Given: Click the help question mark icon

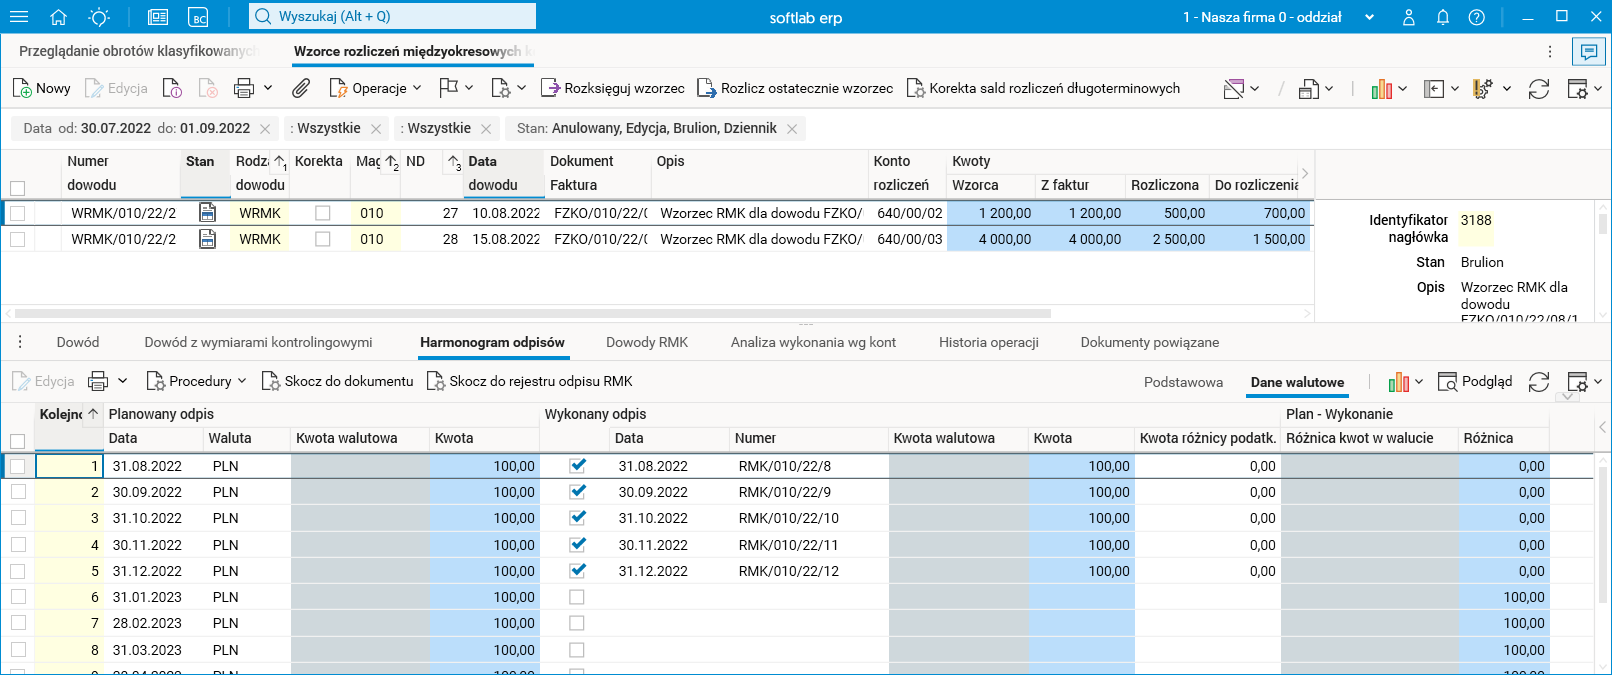Looking at the screenshot, I should (x=1477, y=17).
